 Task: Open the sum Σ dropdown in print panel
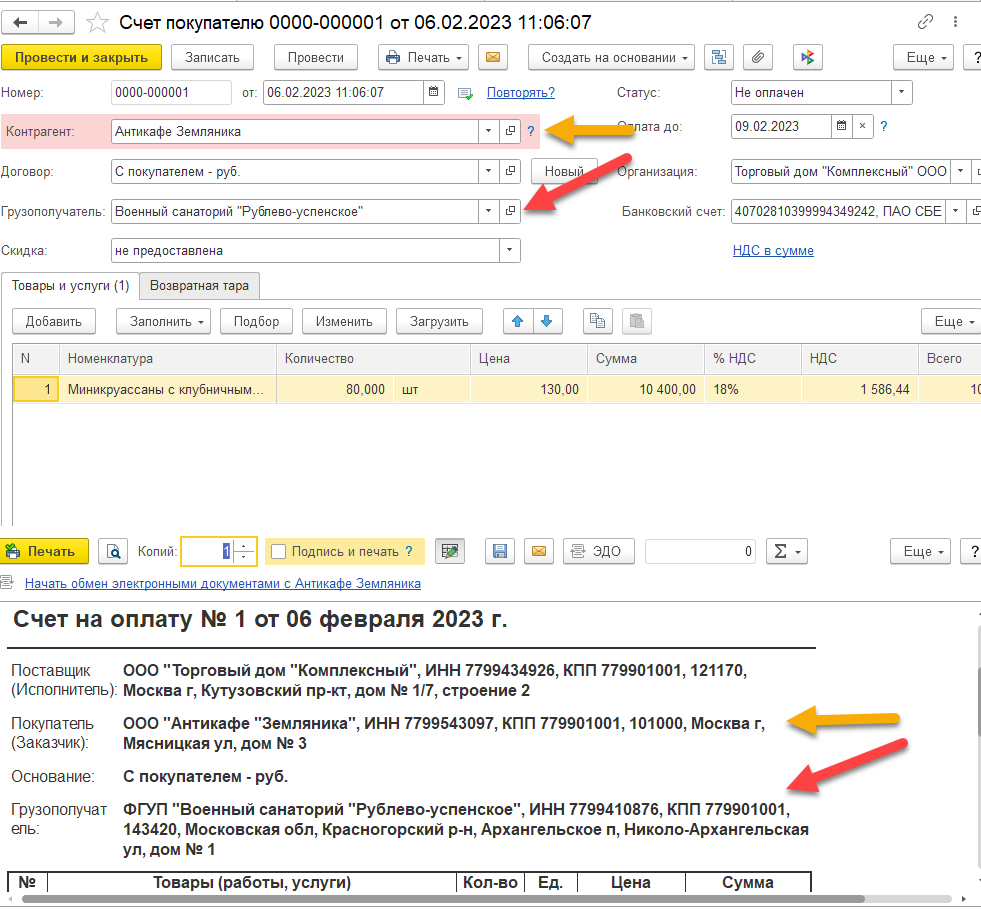tap(787, 552)
